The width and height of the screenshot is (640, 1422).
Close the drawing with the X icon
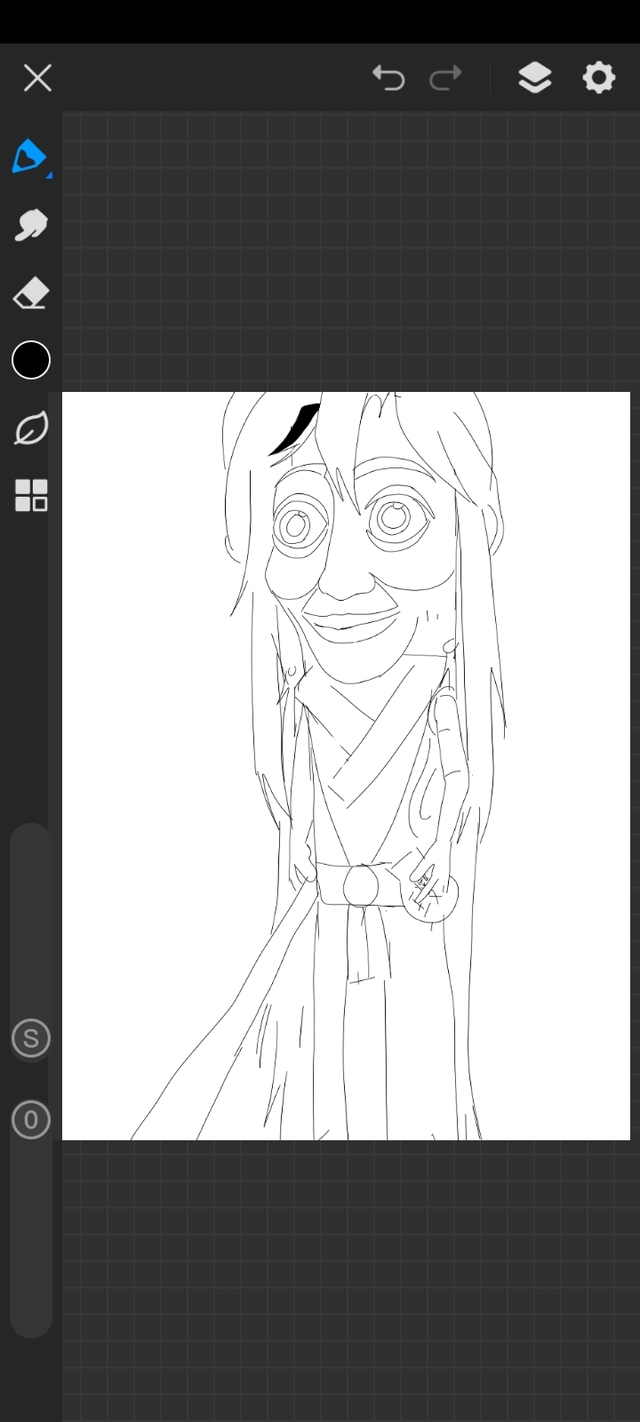point(37,78)
